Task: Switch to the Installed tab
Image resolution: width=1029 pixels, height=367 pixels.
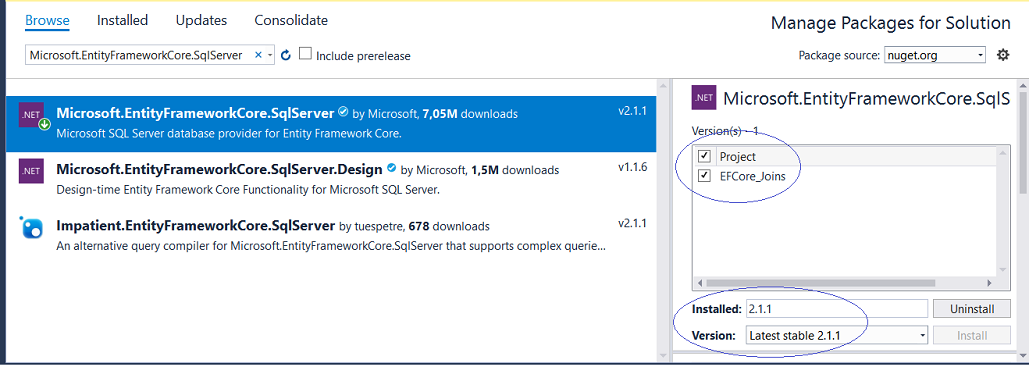Action: 123,20
